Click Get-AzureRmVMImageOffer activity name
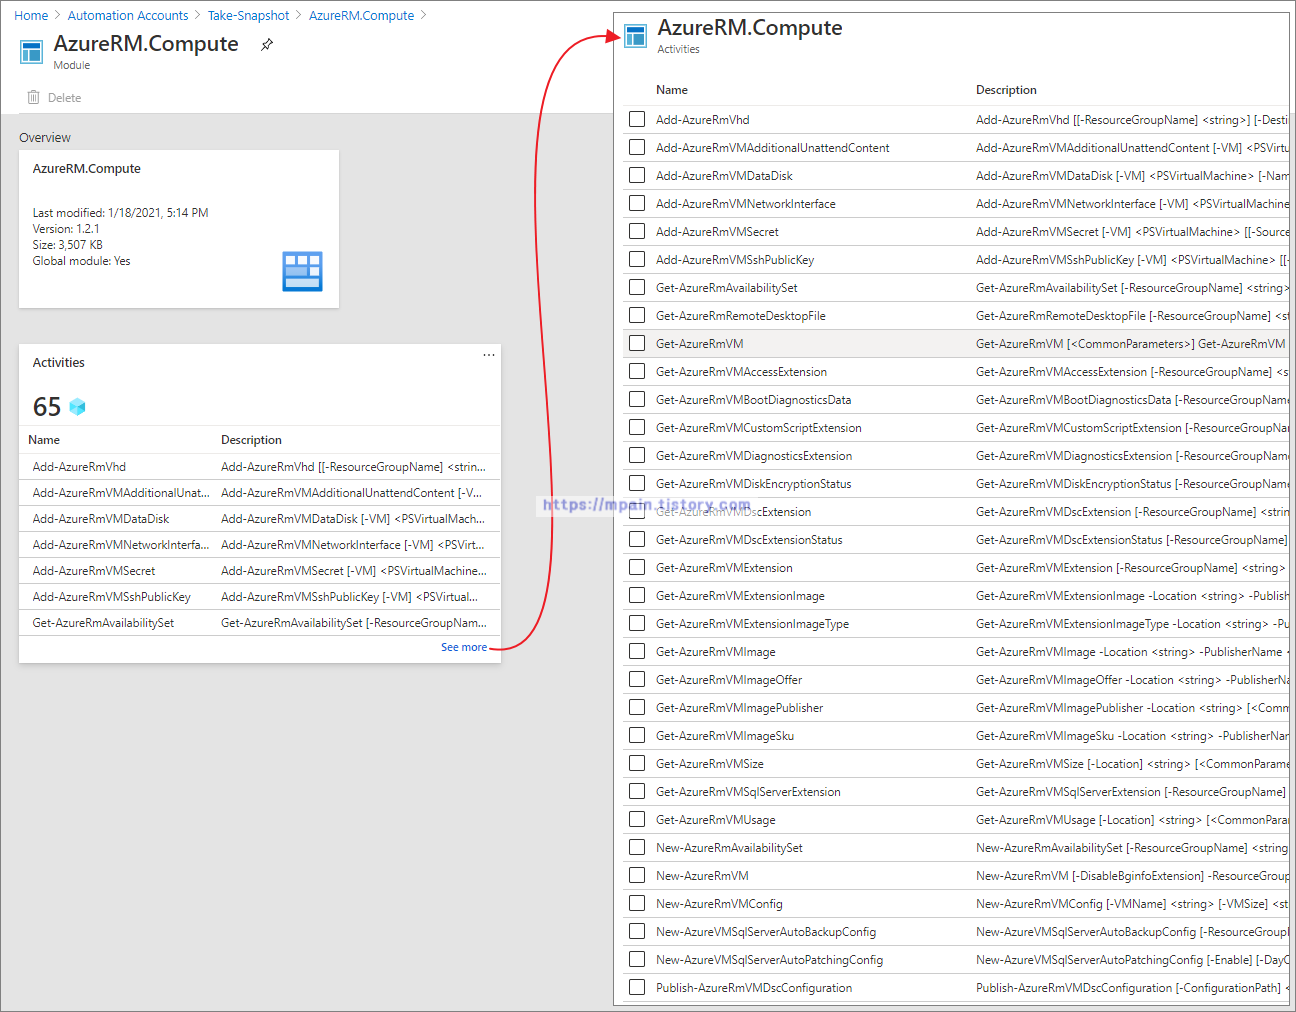 click(729, 679)
